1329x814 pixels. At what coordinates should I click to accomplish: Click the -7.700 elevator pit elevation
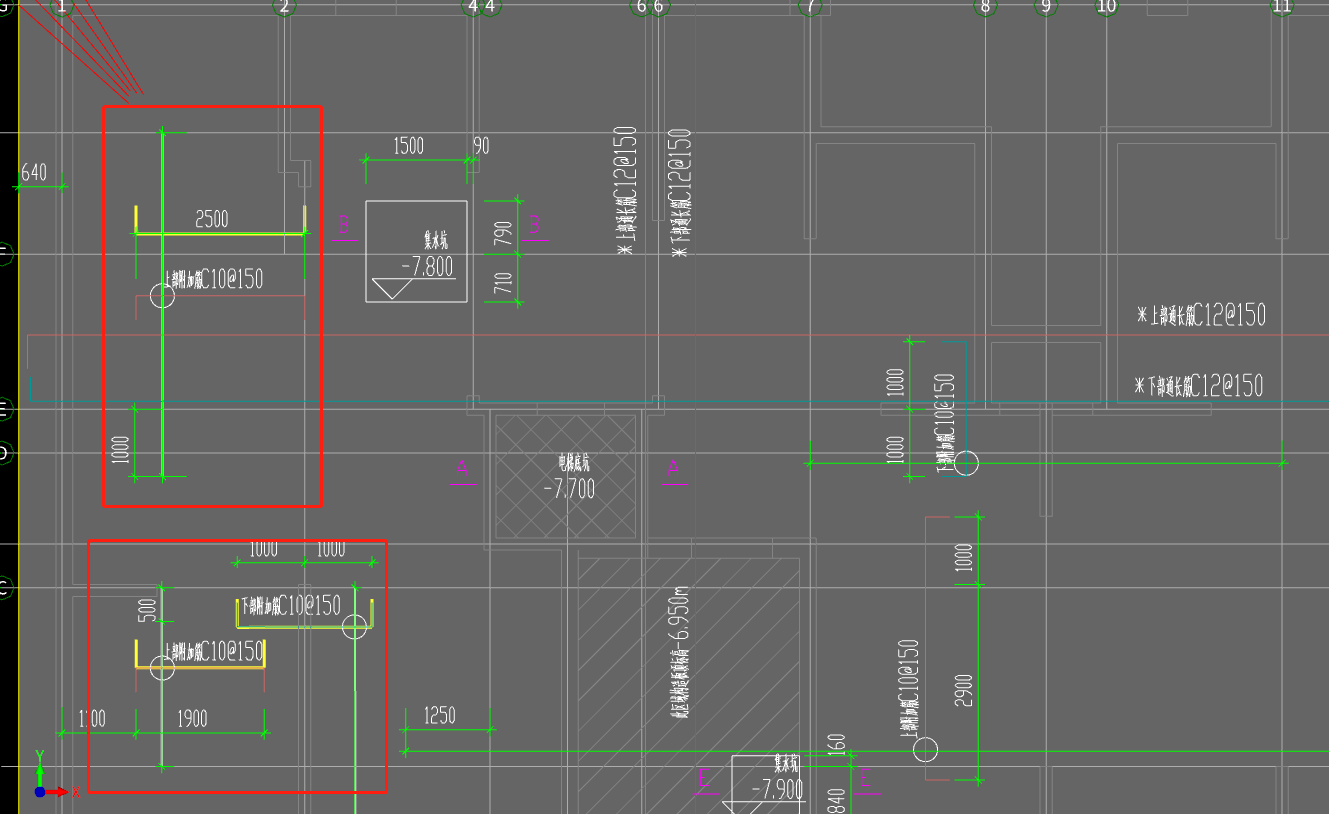click(569, 489)
